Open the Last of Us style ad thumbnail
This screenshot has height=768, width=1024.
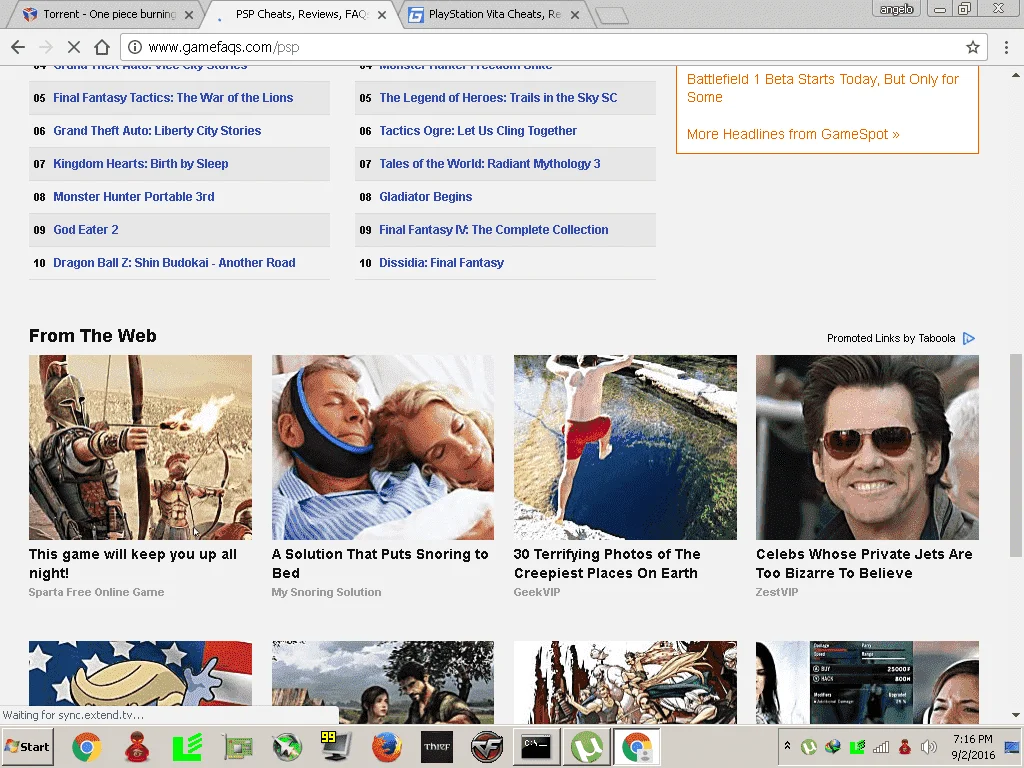point(383,682)
